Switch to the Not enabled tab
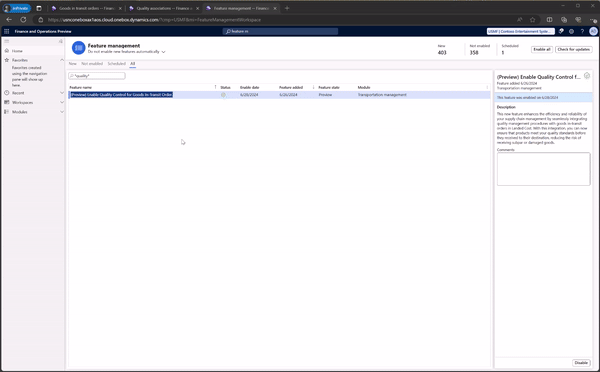This screenshot has height=372, width=600. 92,64
